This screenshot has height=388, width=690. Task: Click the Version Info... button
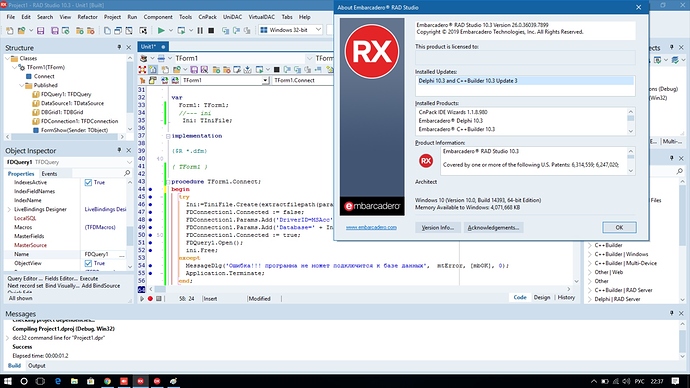[x=437, y=227]
